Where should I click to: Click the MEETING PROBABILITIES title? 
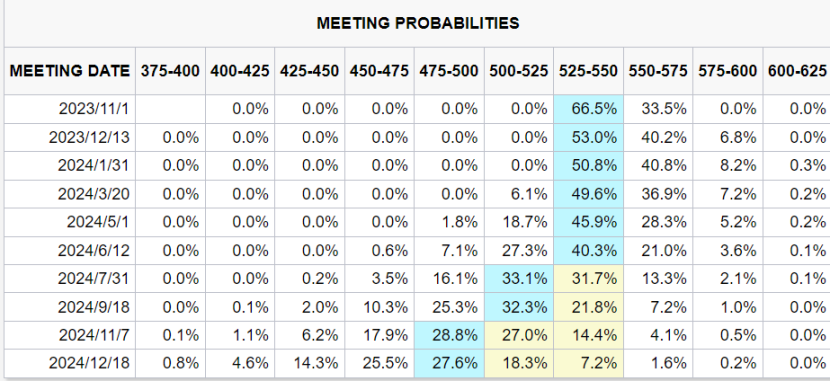pos(418,23)
